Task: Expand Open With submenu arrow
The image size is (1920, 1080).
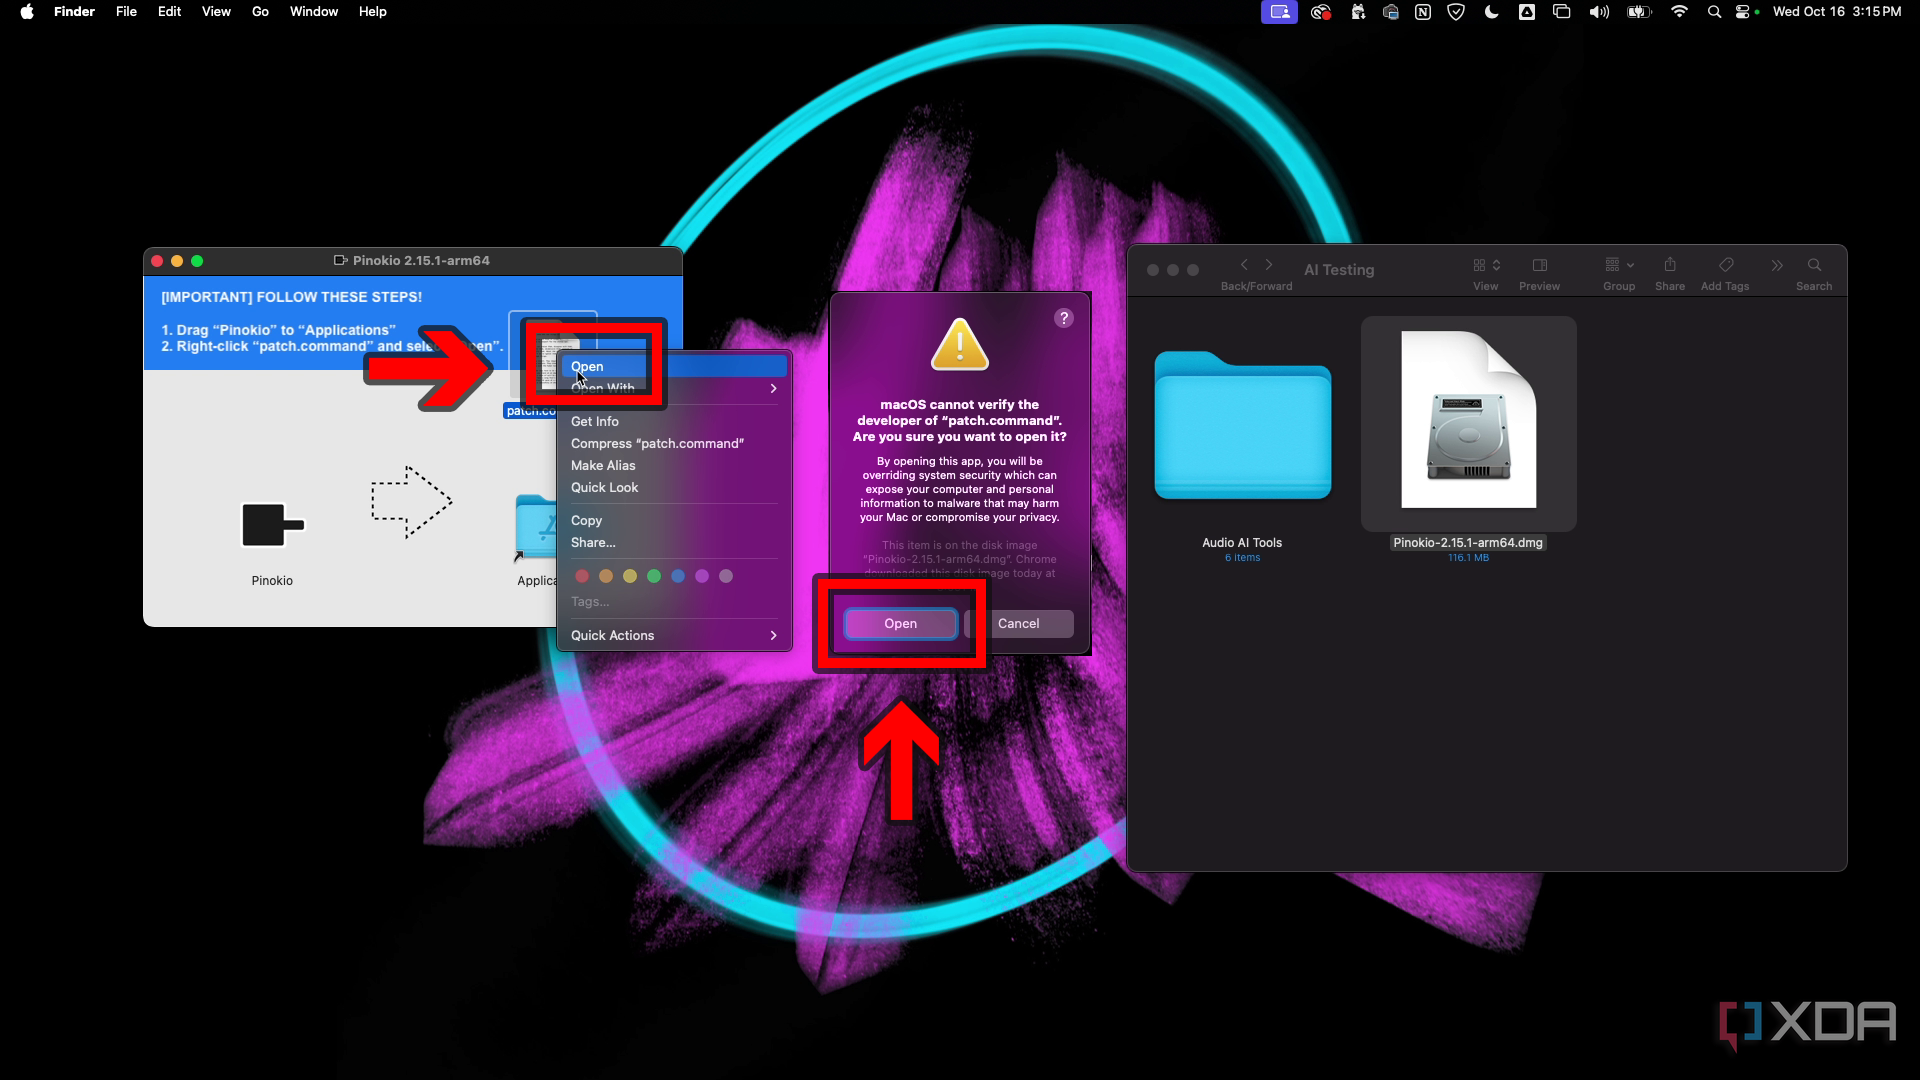Action: tap(773, 388)
